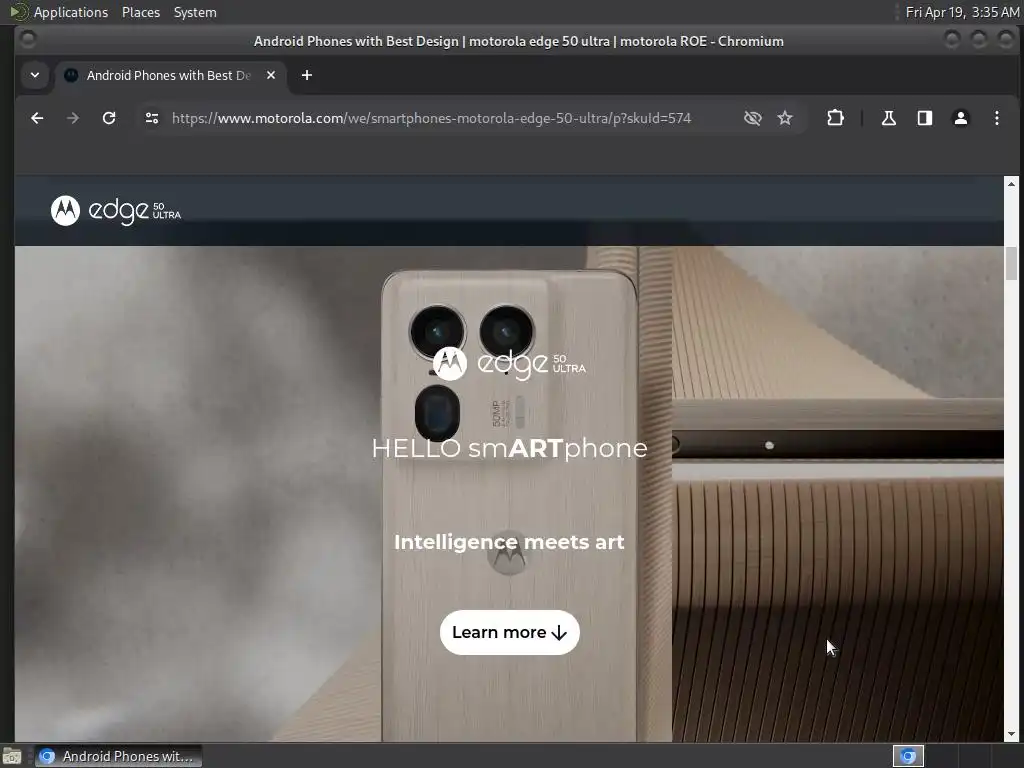The width and height of the screenshot is (1024, 768).
Task: Open Chrome Labs flask icon
Action: pos(889,118)
